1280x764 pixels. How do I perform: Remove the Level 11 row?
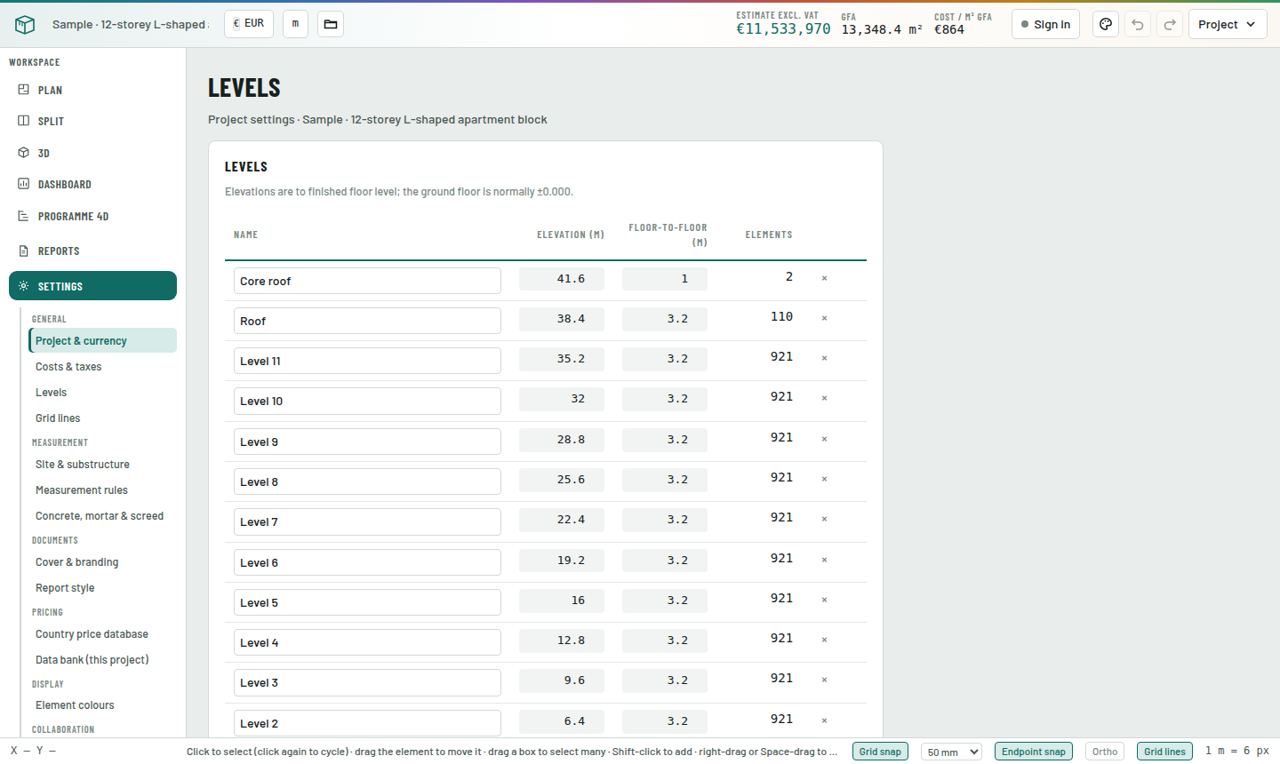[x=824, y=358]
